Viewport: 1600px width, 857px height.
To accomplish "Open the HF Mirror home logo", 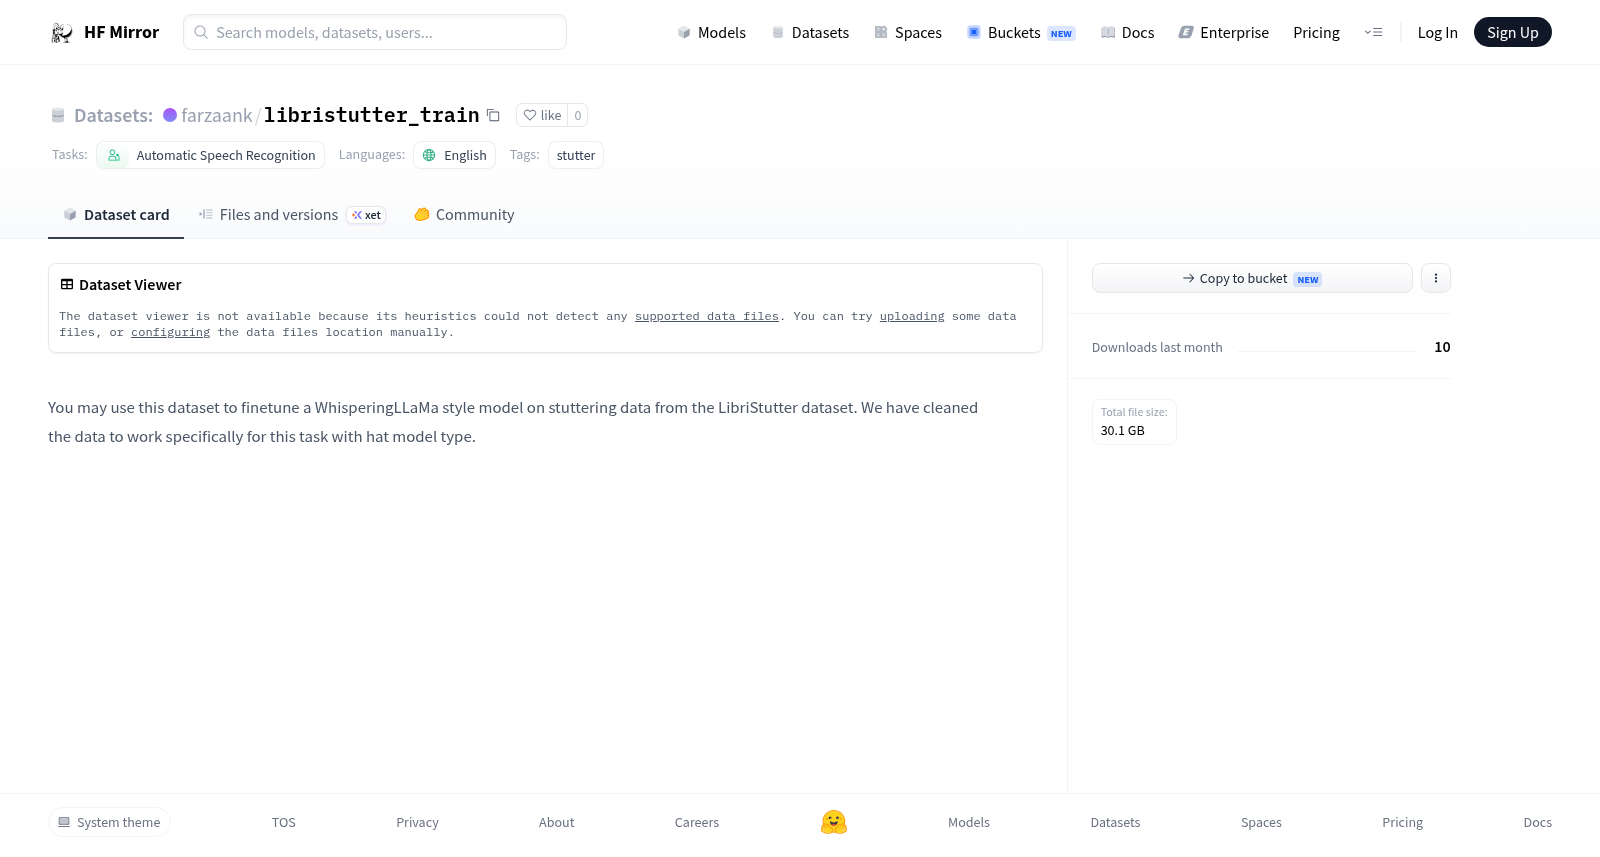I will click(x=105, y=32).
